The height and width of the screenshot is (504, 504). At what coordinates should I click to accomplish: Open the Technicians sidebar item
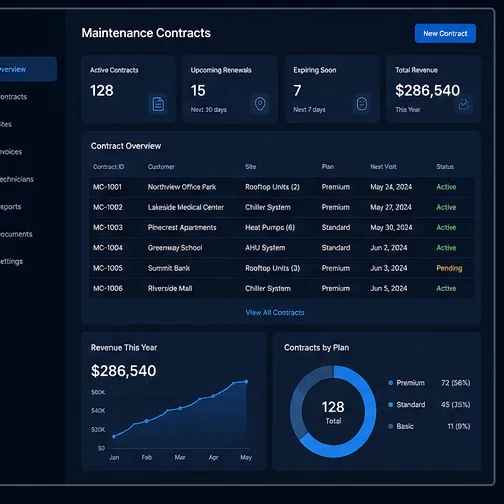tap(17, 179)
